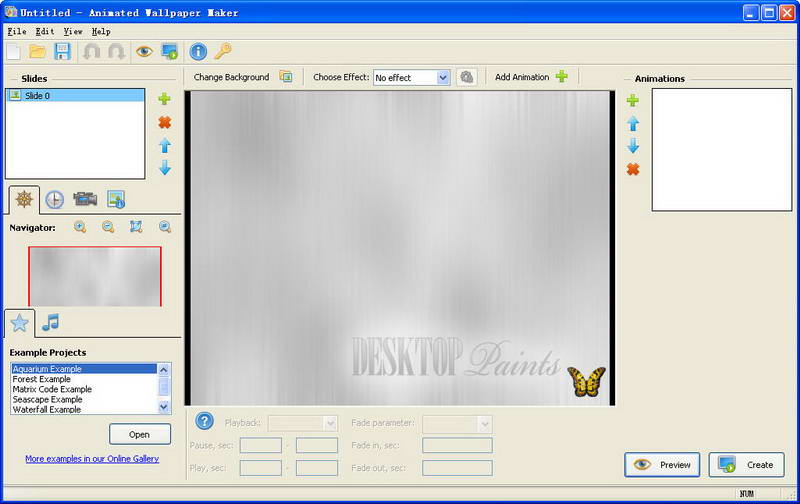Click the blue question mark help icon

click(x=204, y=421)
